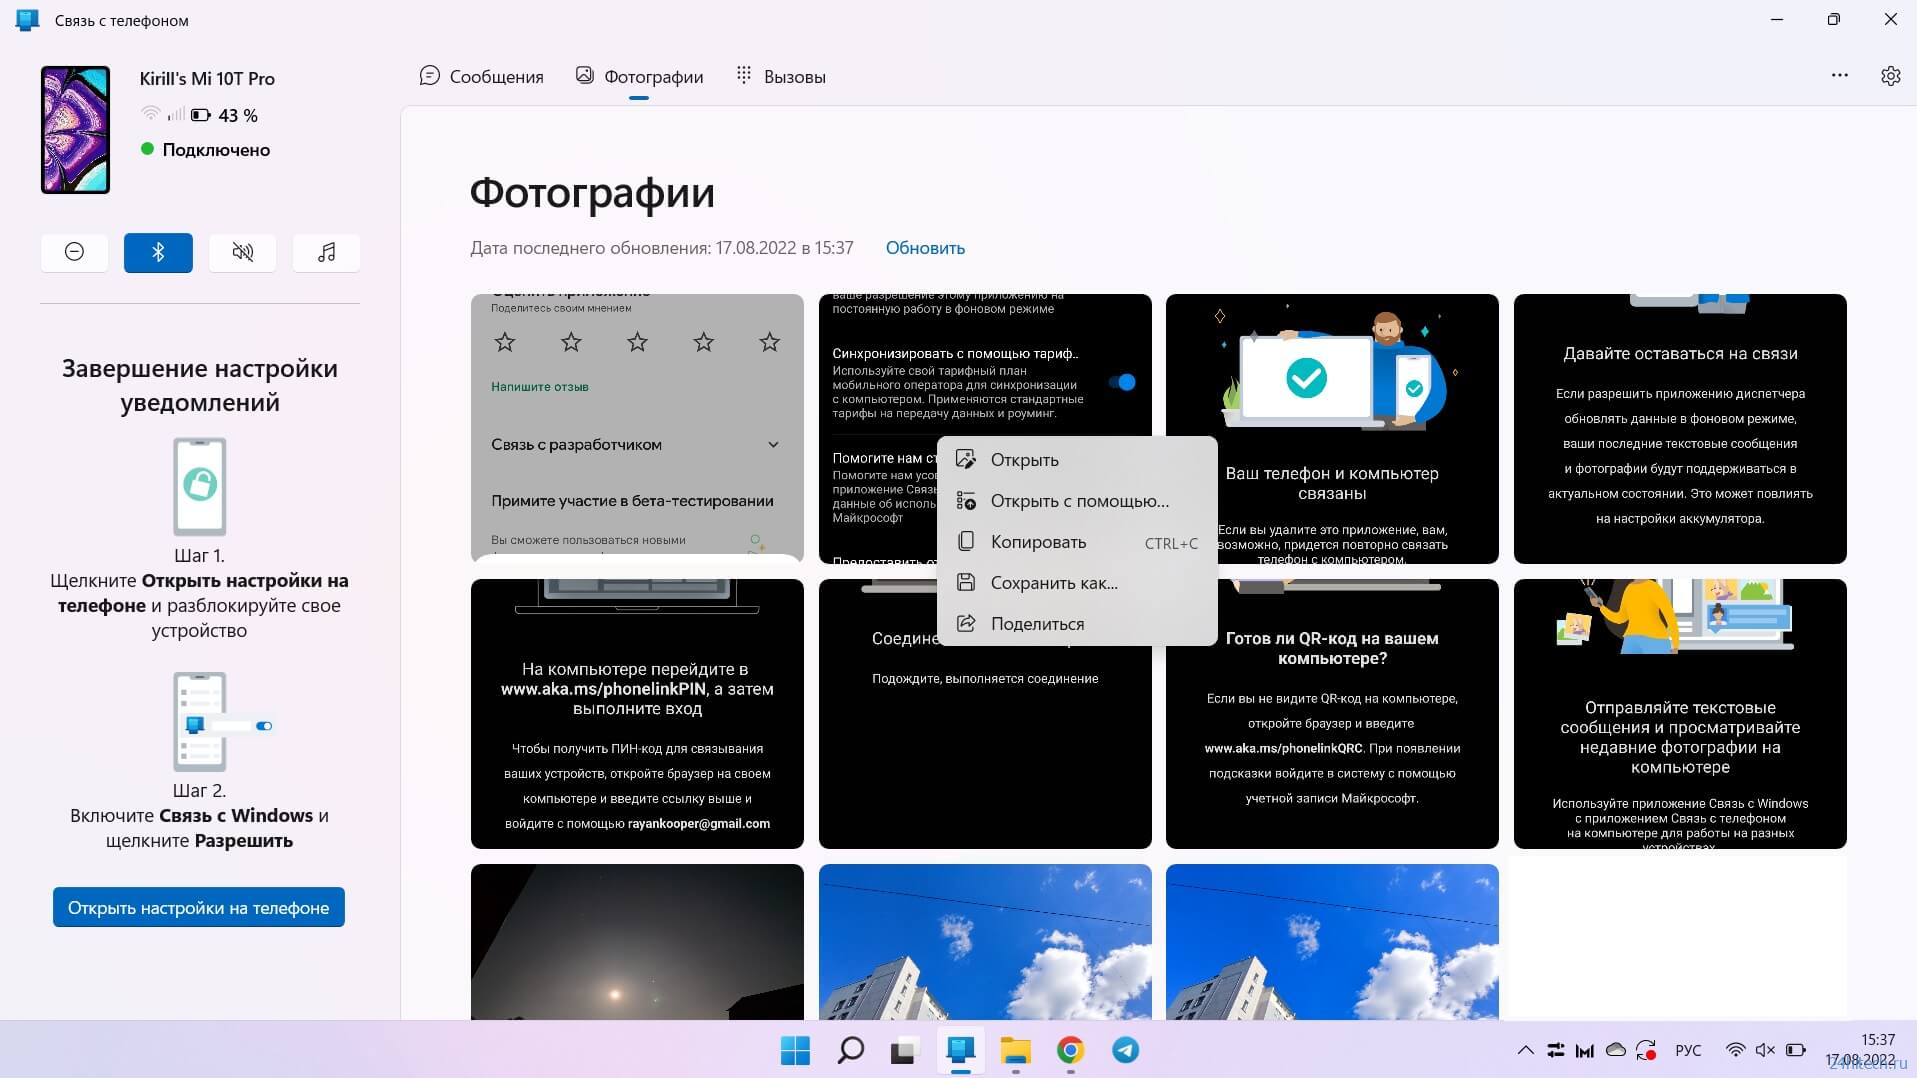Open Telegram from the taskbar
Screen dimensions: 1917x1078
point(1125,1050)
